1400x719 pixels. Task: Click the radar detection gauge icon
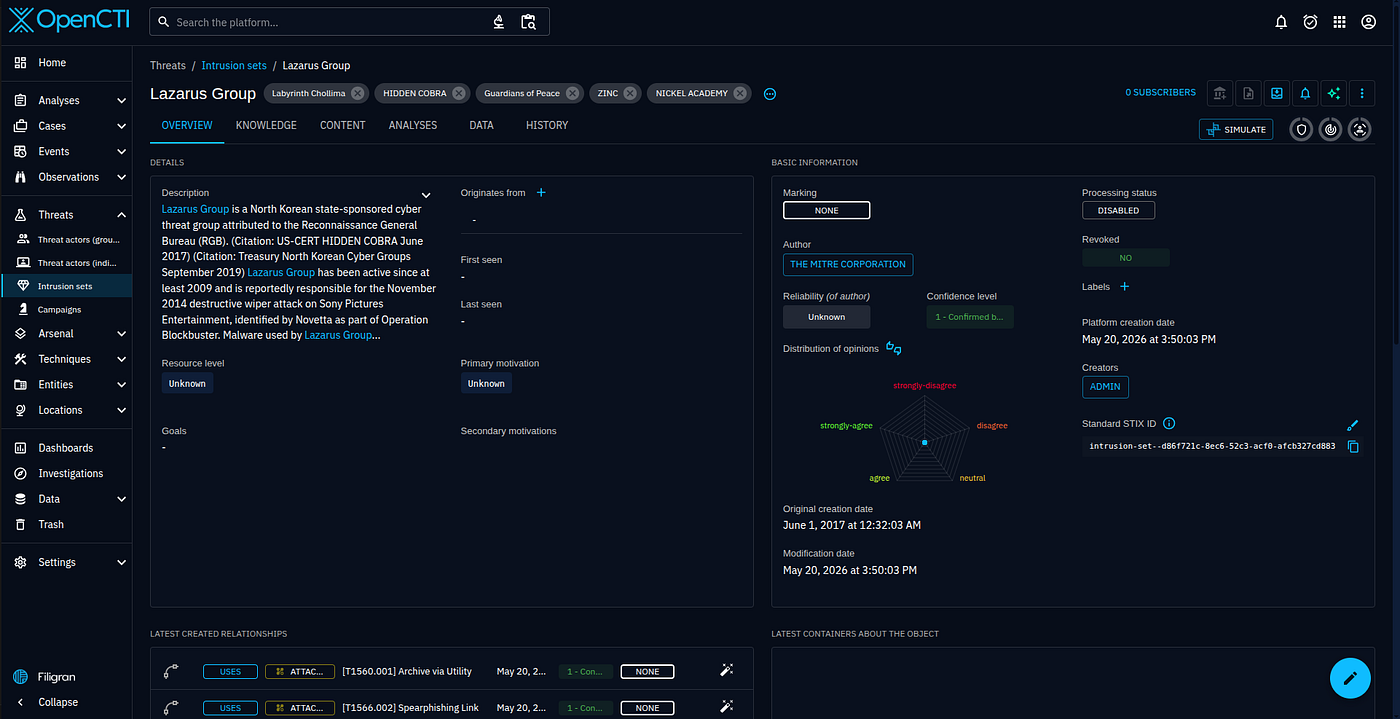click(1330, 129)
